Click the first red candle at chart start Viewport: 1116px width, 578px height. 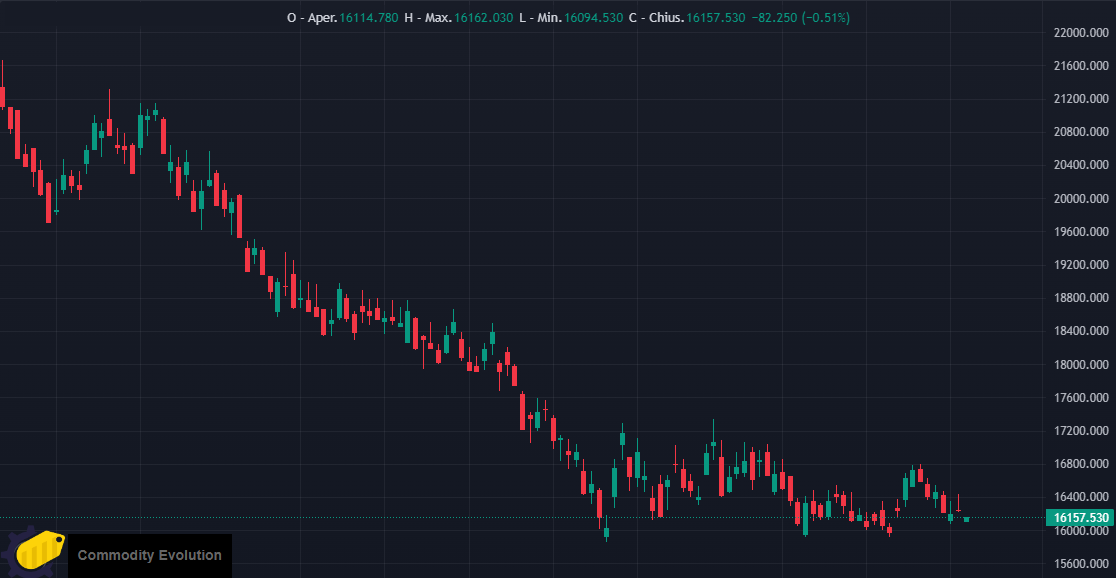[2, 96]
